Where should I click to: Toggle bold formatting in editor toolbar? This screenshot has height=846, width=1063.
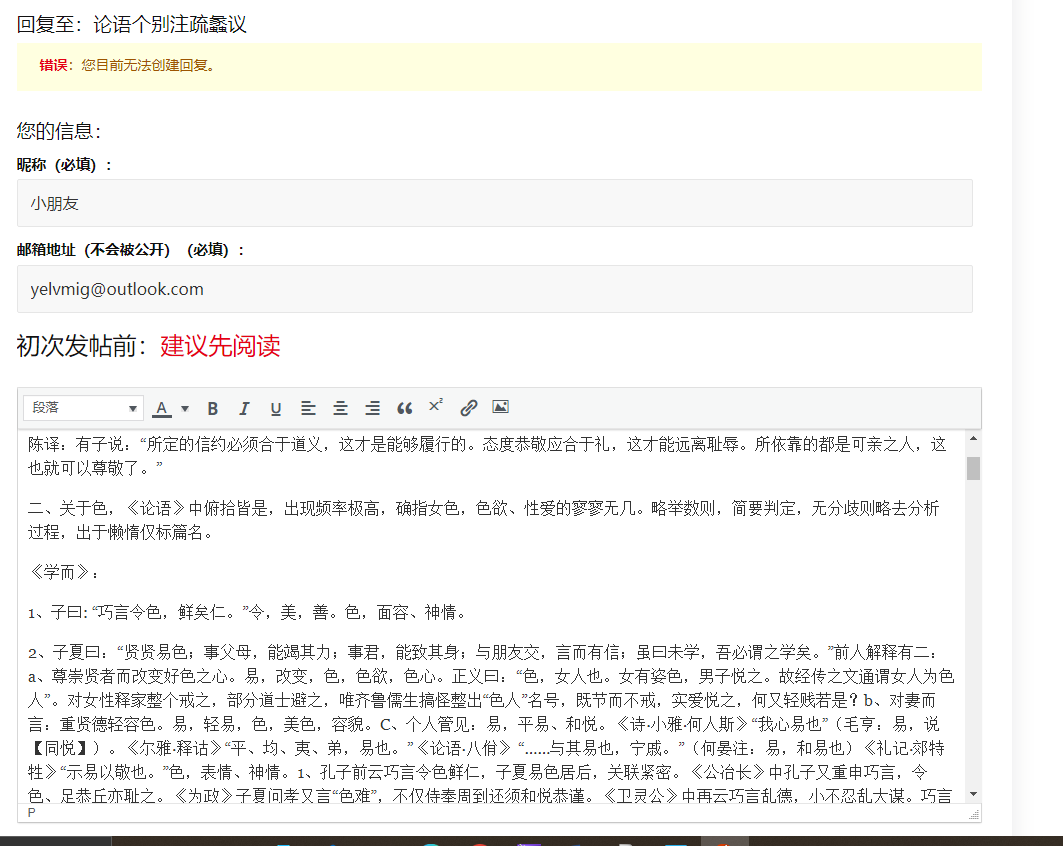[x=212, y=408]
